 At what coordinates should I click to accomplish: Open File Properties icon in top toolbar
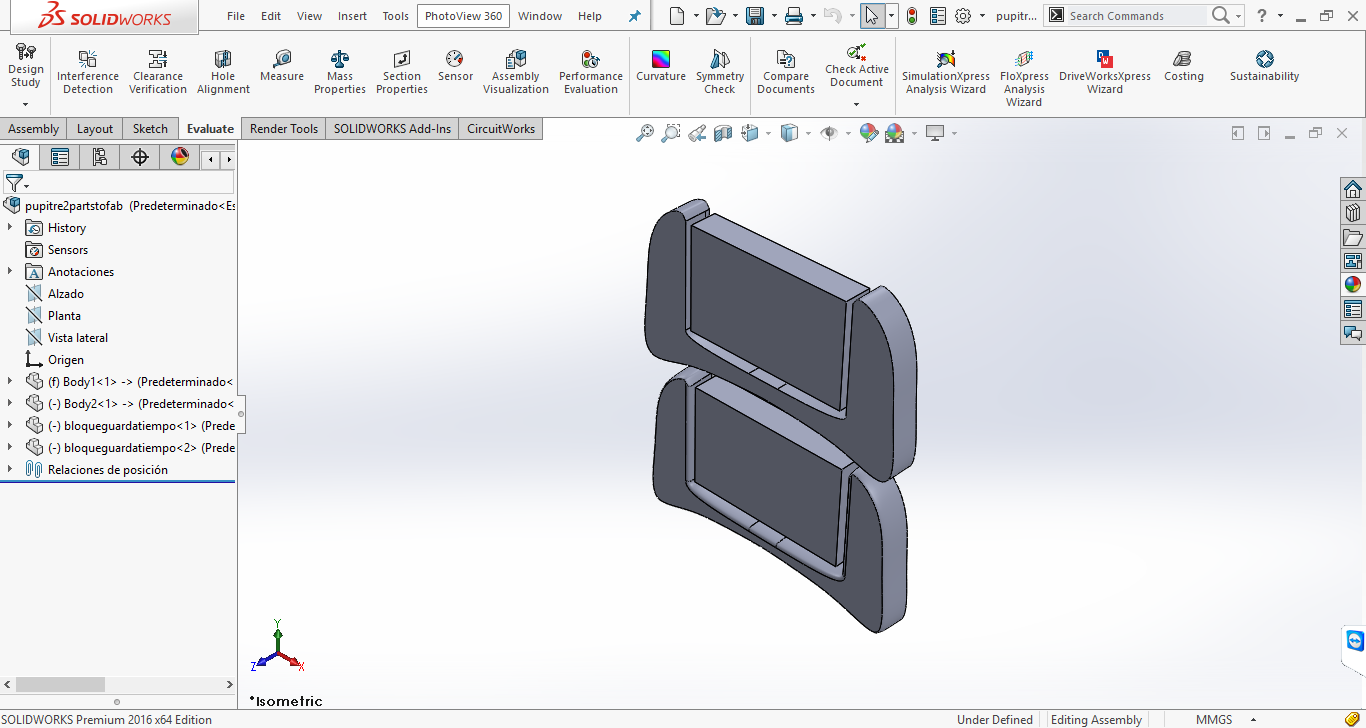pos(938,16)
